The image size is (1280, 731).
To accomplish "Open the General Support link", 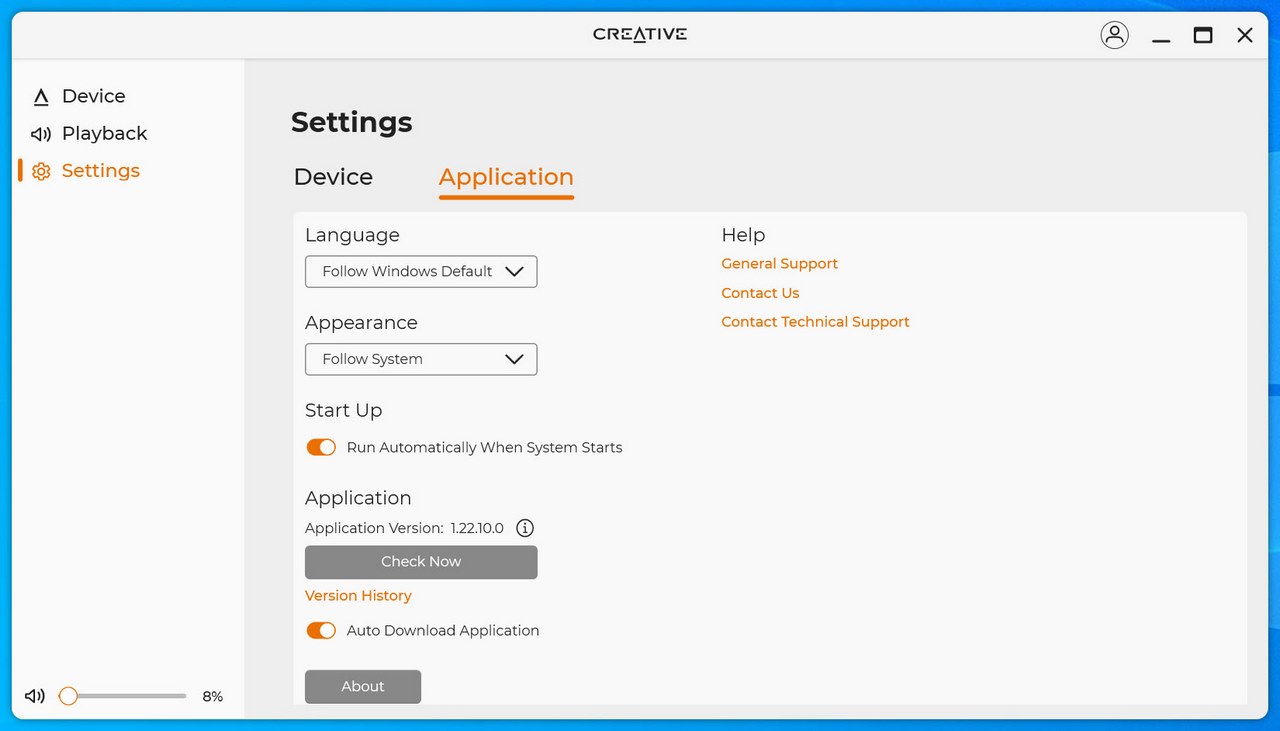I will pos(779,264).
